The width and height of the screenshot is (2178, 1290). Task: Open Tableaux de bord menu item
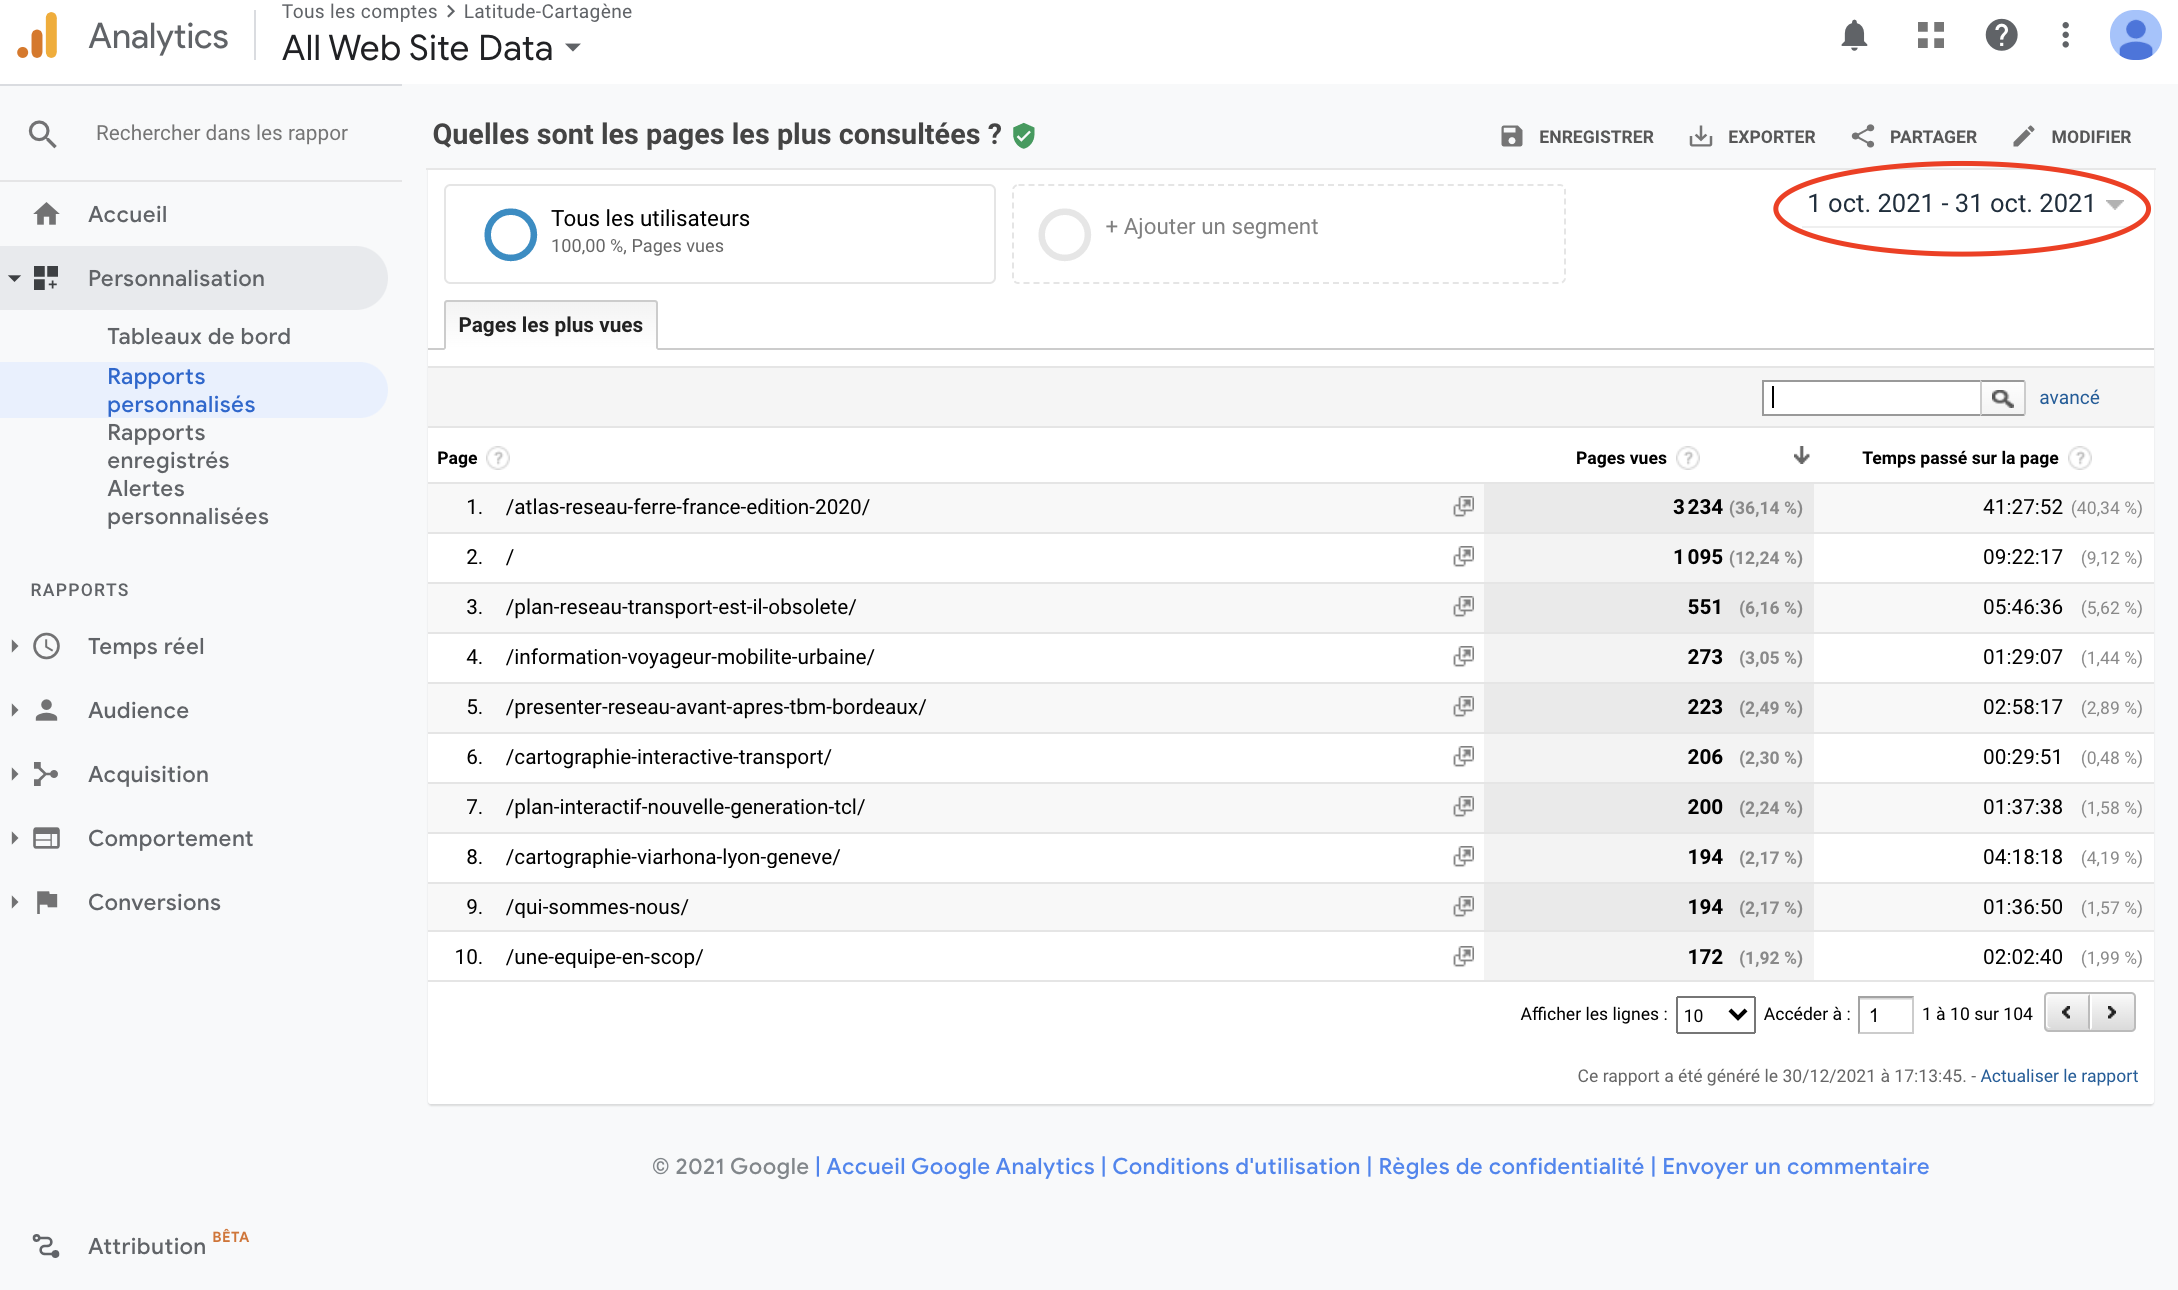click(198, 336)
